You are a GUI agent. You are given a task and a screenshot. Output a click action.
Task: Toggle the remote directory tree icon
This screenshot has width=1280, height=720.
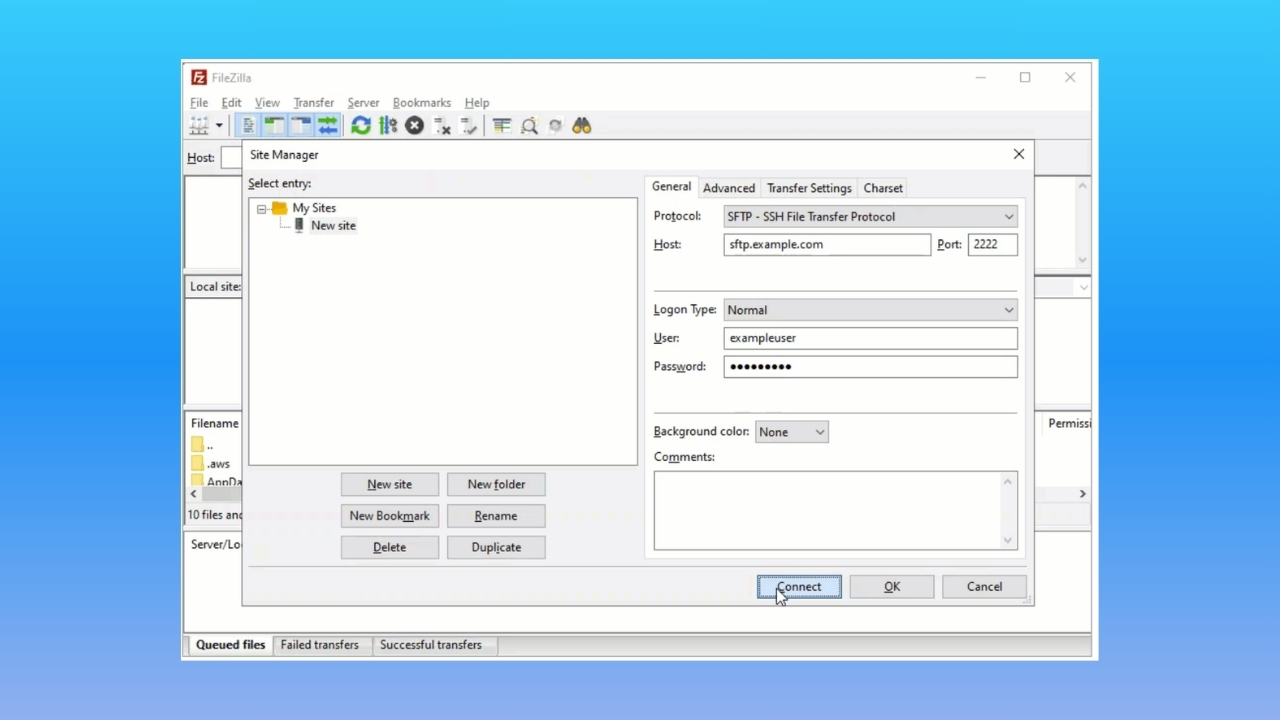coord(301,126)
